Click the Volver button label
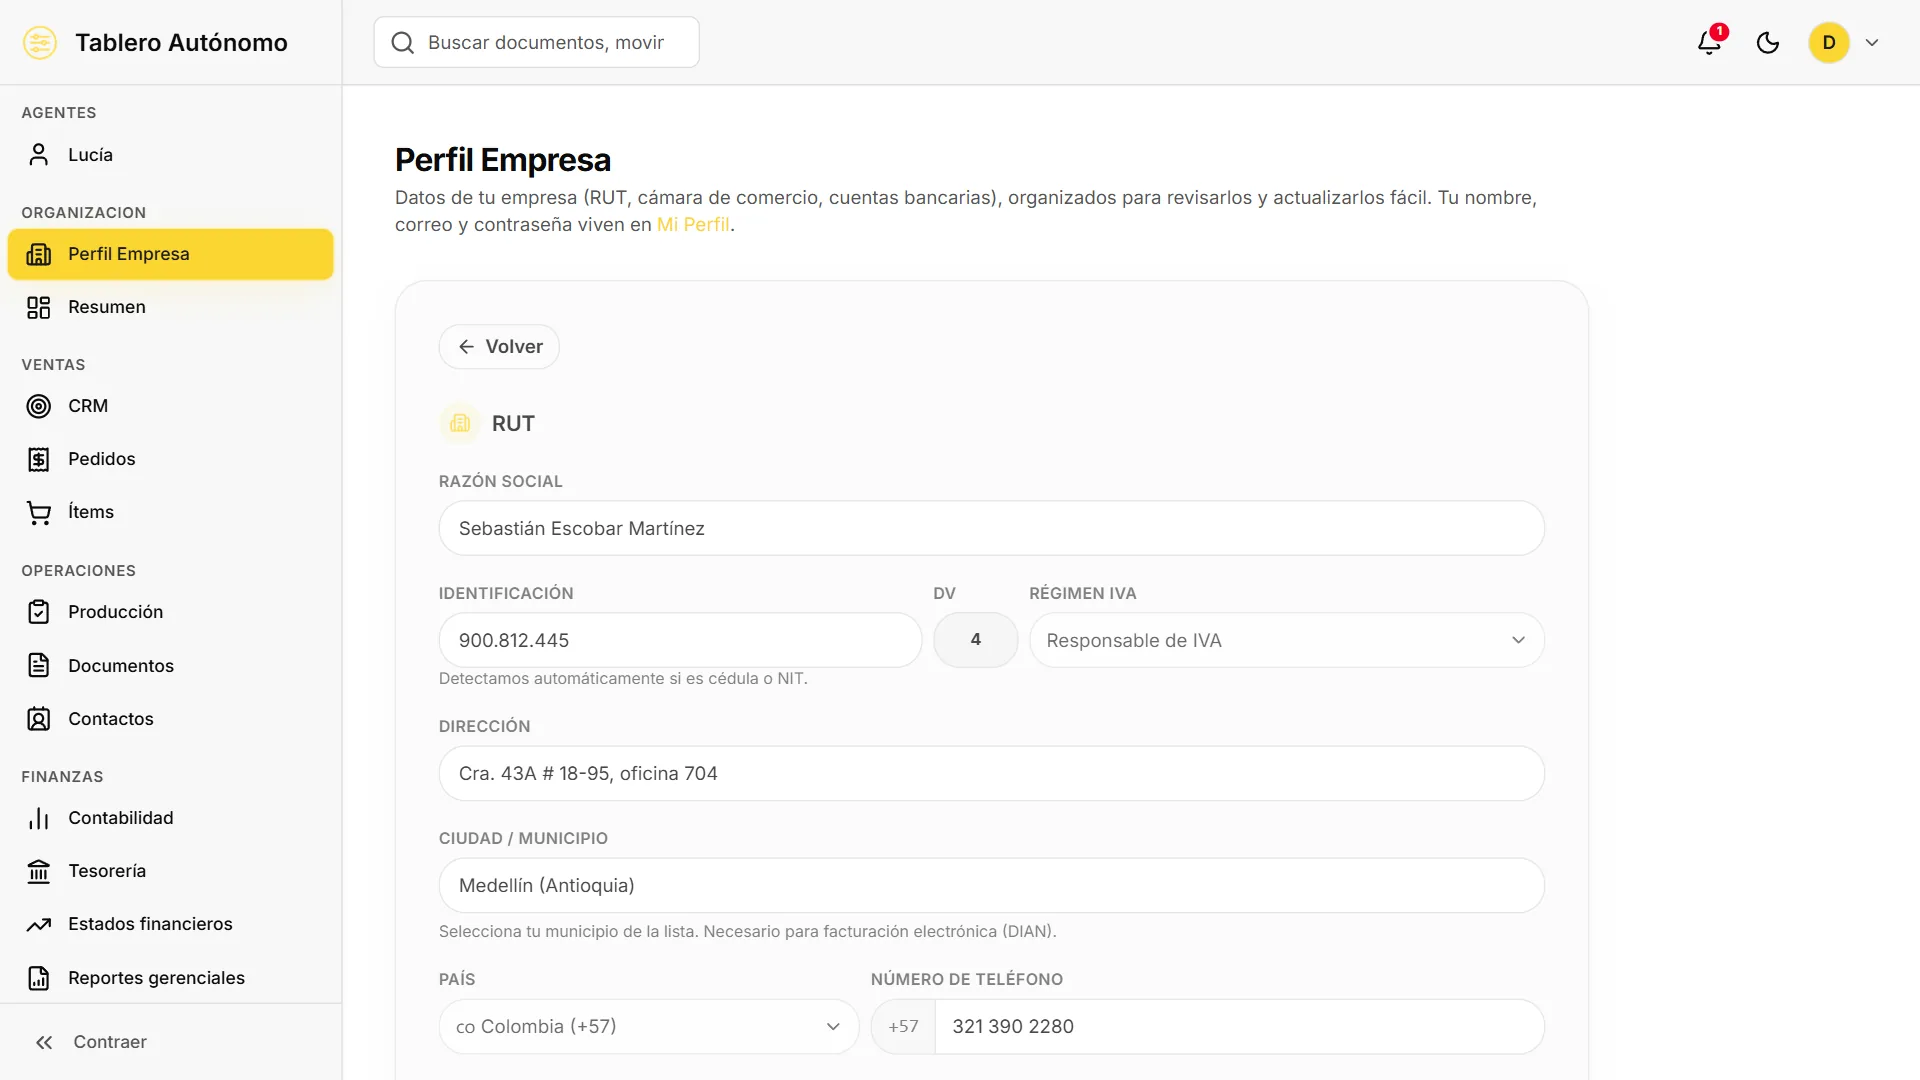The image size is (1920, 1080). click(514, 347)
